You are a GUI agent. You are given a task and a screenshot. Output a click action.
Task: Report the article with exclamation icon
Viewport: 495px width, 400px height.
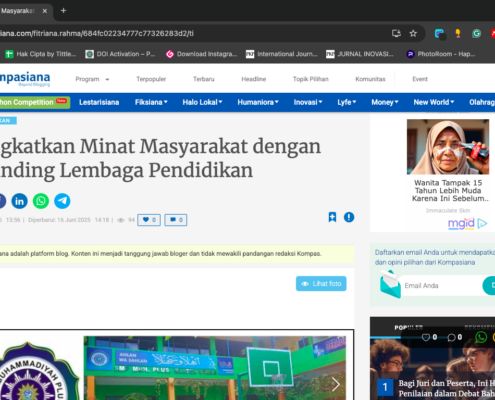click(x=349, y=217)
